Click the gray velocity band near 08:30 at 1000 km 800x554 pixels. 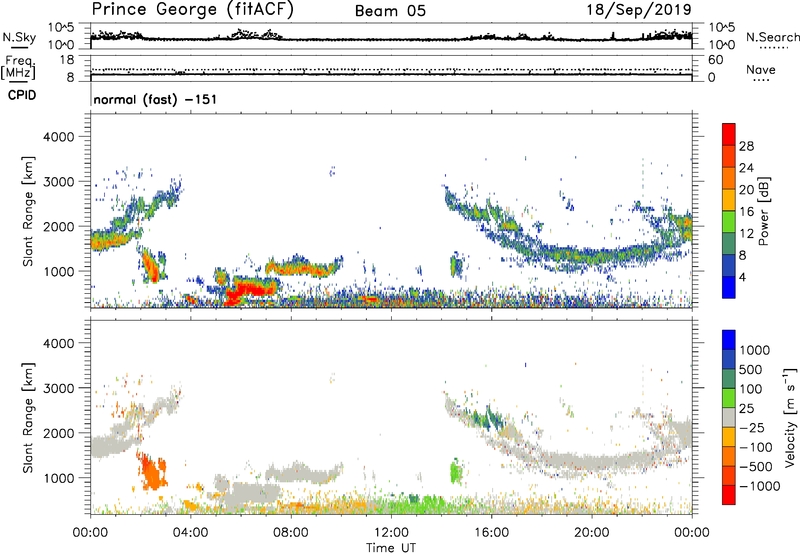(x=304, y=473)
